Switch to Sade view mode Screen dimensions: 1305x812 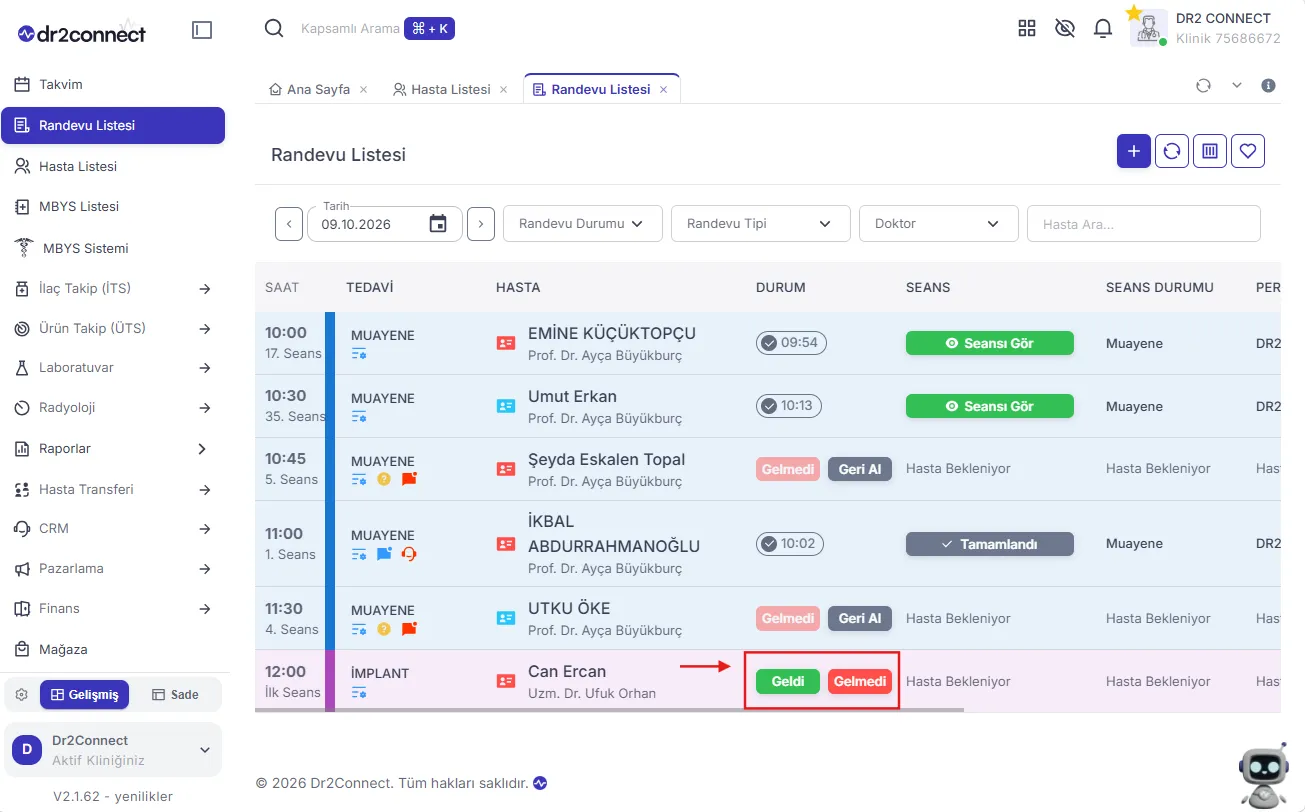click(x=175, y=695)
